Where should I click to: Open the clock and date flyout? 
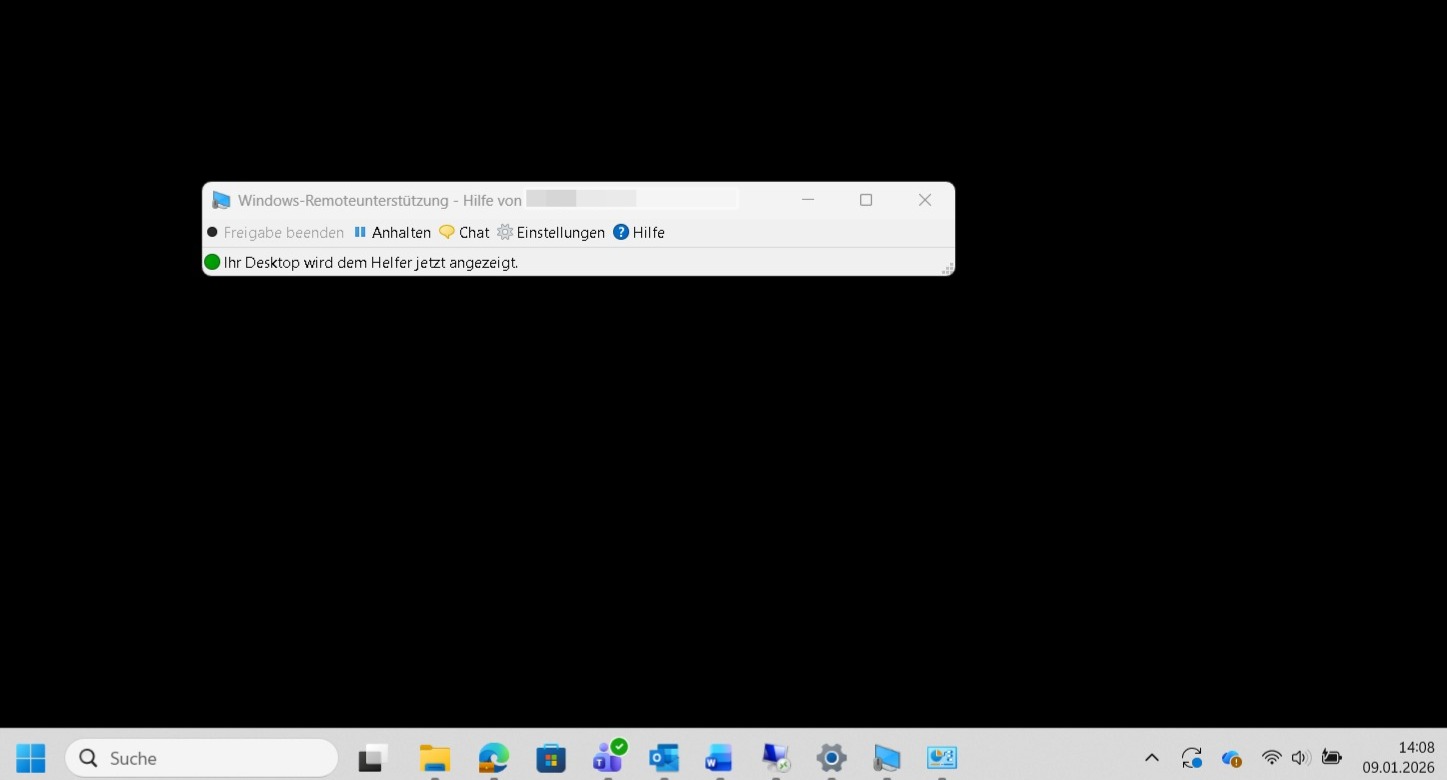(x=1397, y=758)
